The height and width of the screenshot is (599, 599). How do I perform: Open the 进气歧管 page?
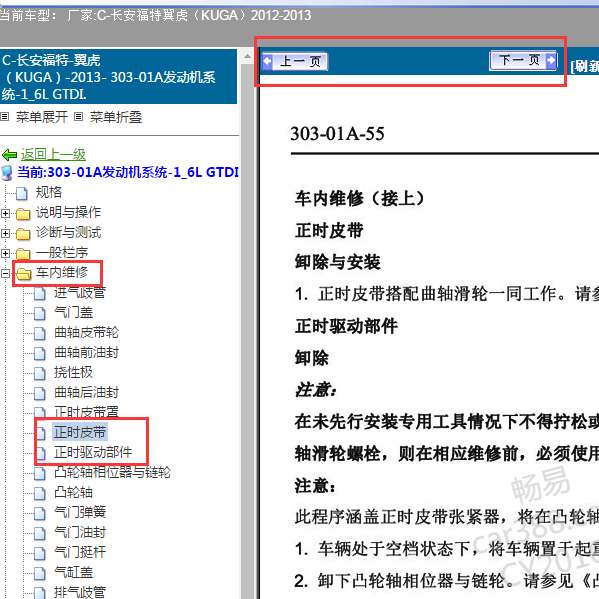[79, 292]
